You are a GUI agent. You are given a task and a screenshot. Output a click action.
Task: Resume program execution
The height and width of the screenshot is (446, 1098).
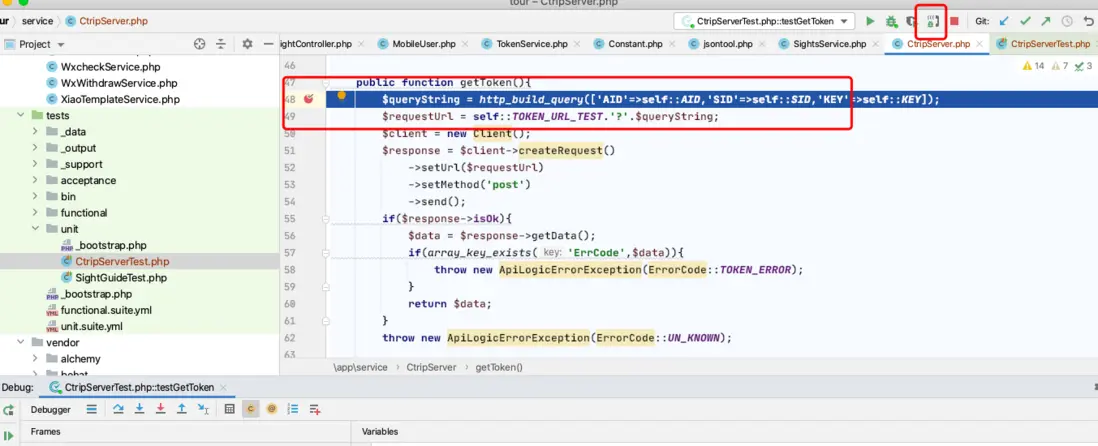[8, 435]
